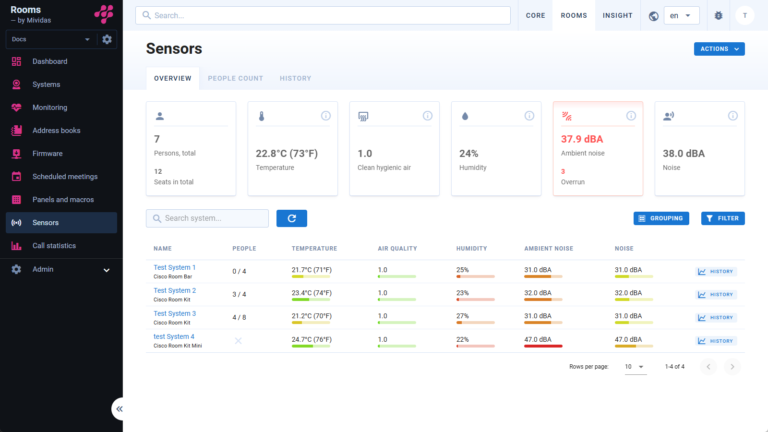Image resolution: width=768 pixels, height=432 pixels.
Task: Open the Systems sidebar icon
Action: coord(16,84)
